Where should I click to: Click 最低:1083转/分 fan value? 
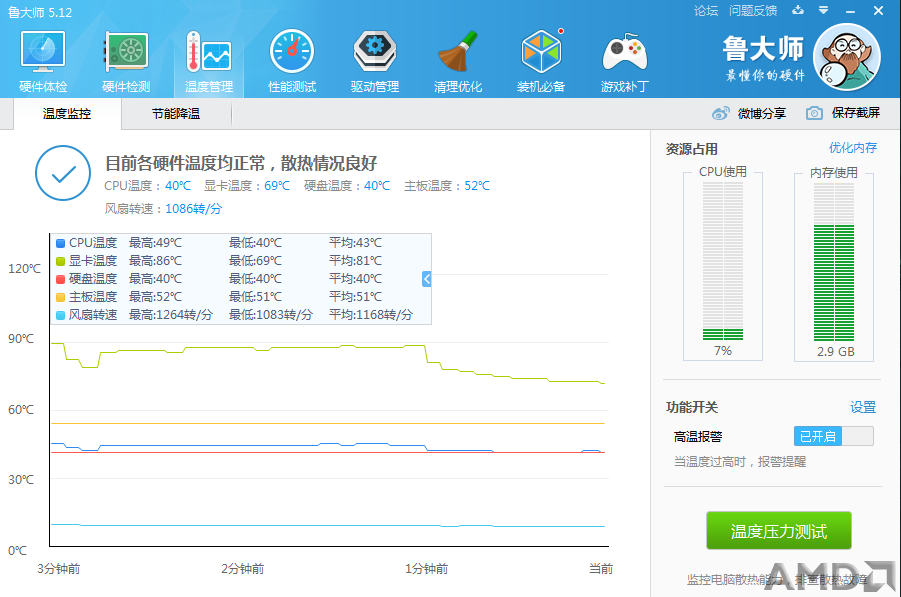point(271,315)
